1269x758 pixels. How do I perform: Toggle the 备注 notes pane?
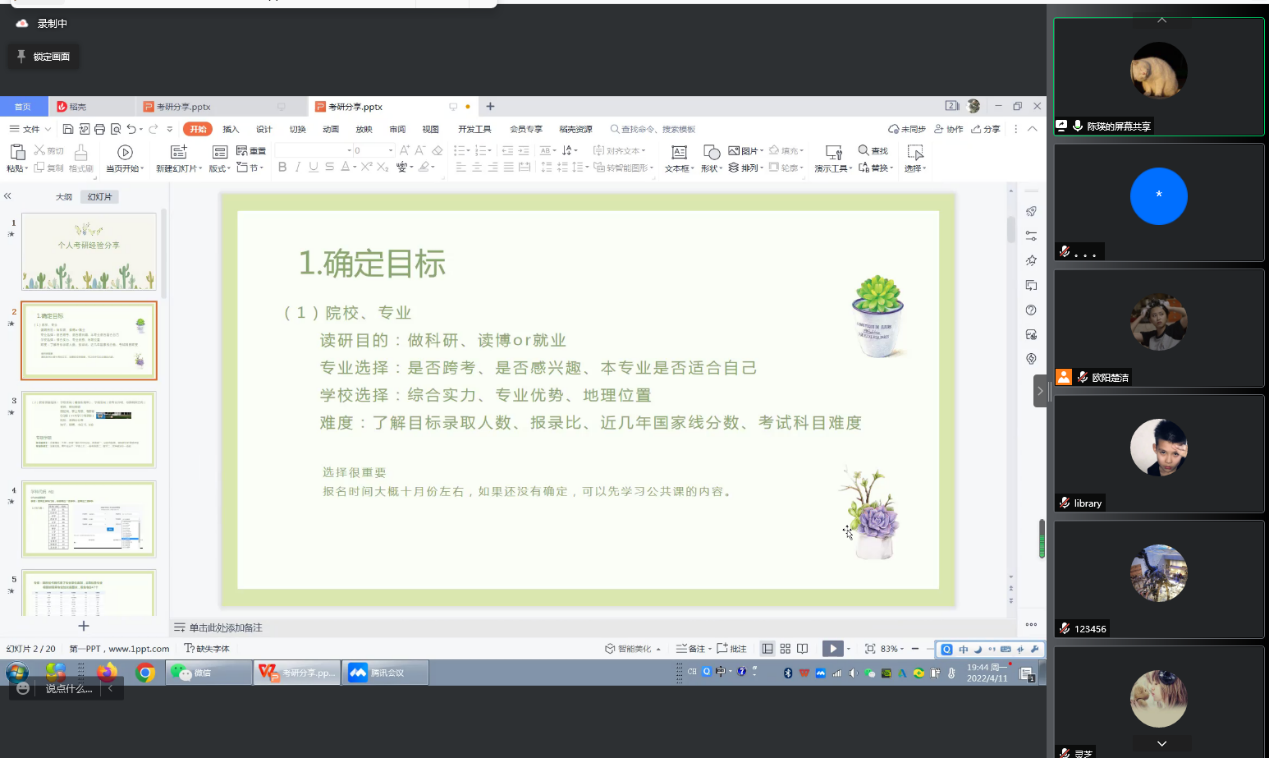click(691, 649)
